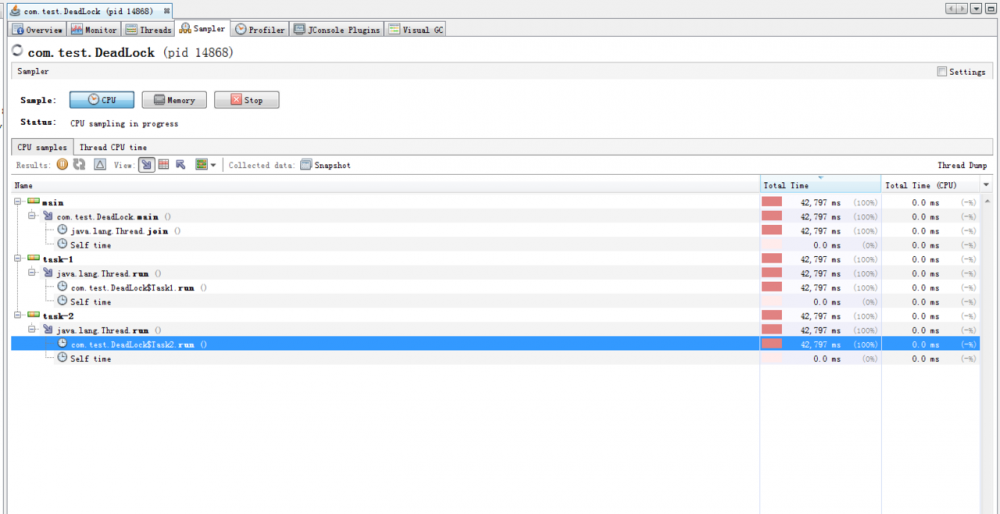Open the results aggregation dropdown in the toolbar
This screenshot has height=514, width=1000.
point(205,165)
